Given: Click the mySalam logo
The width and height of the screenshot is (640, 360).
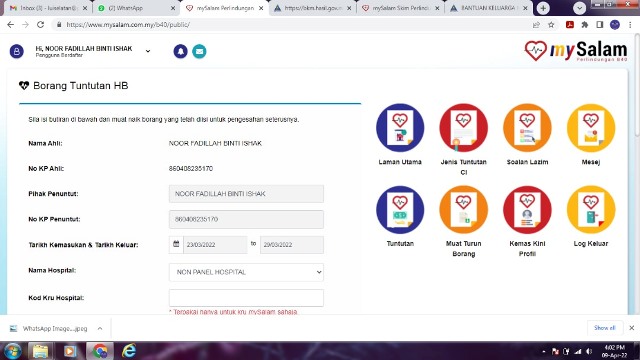Looking at the screenshot, I should click(x=576, y=51).
